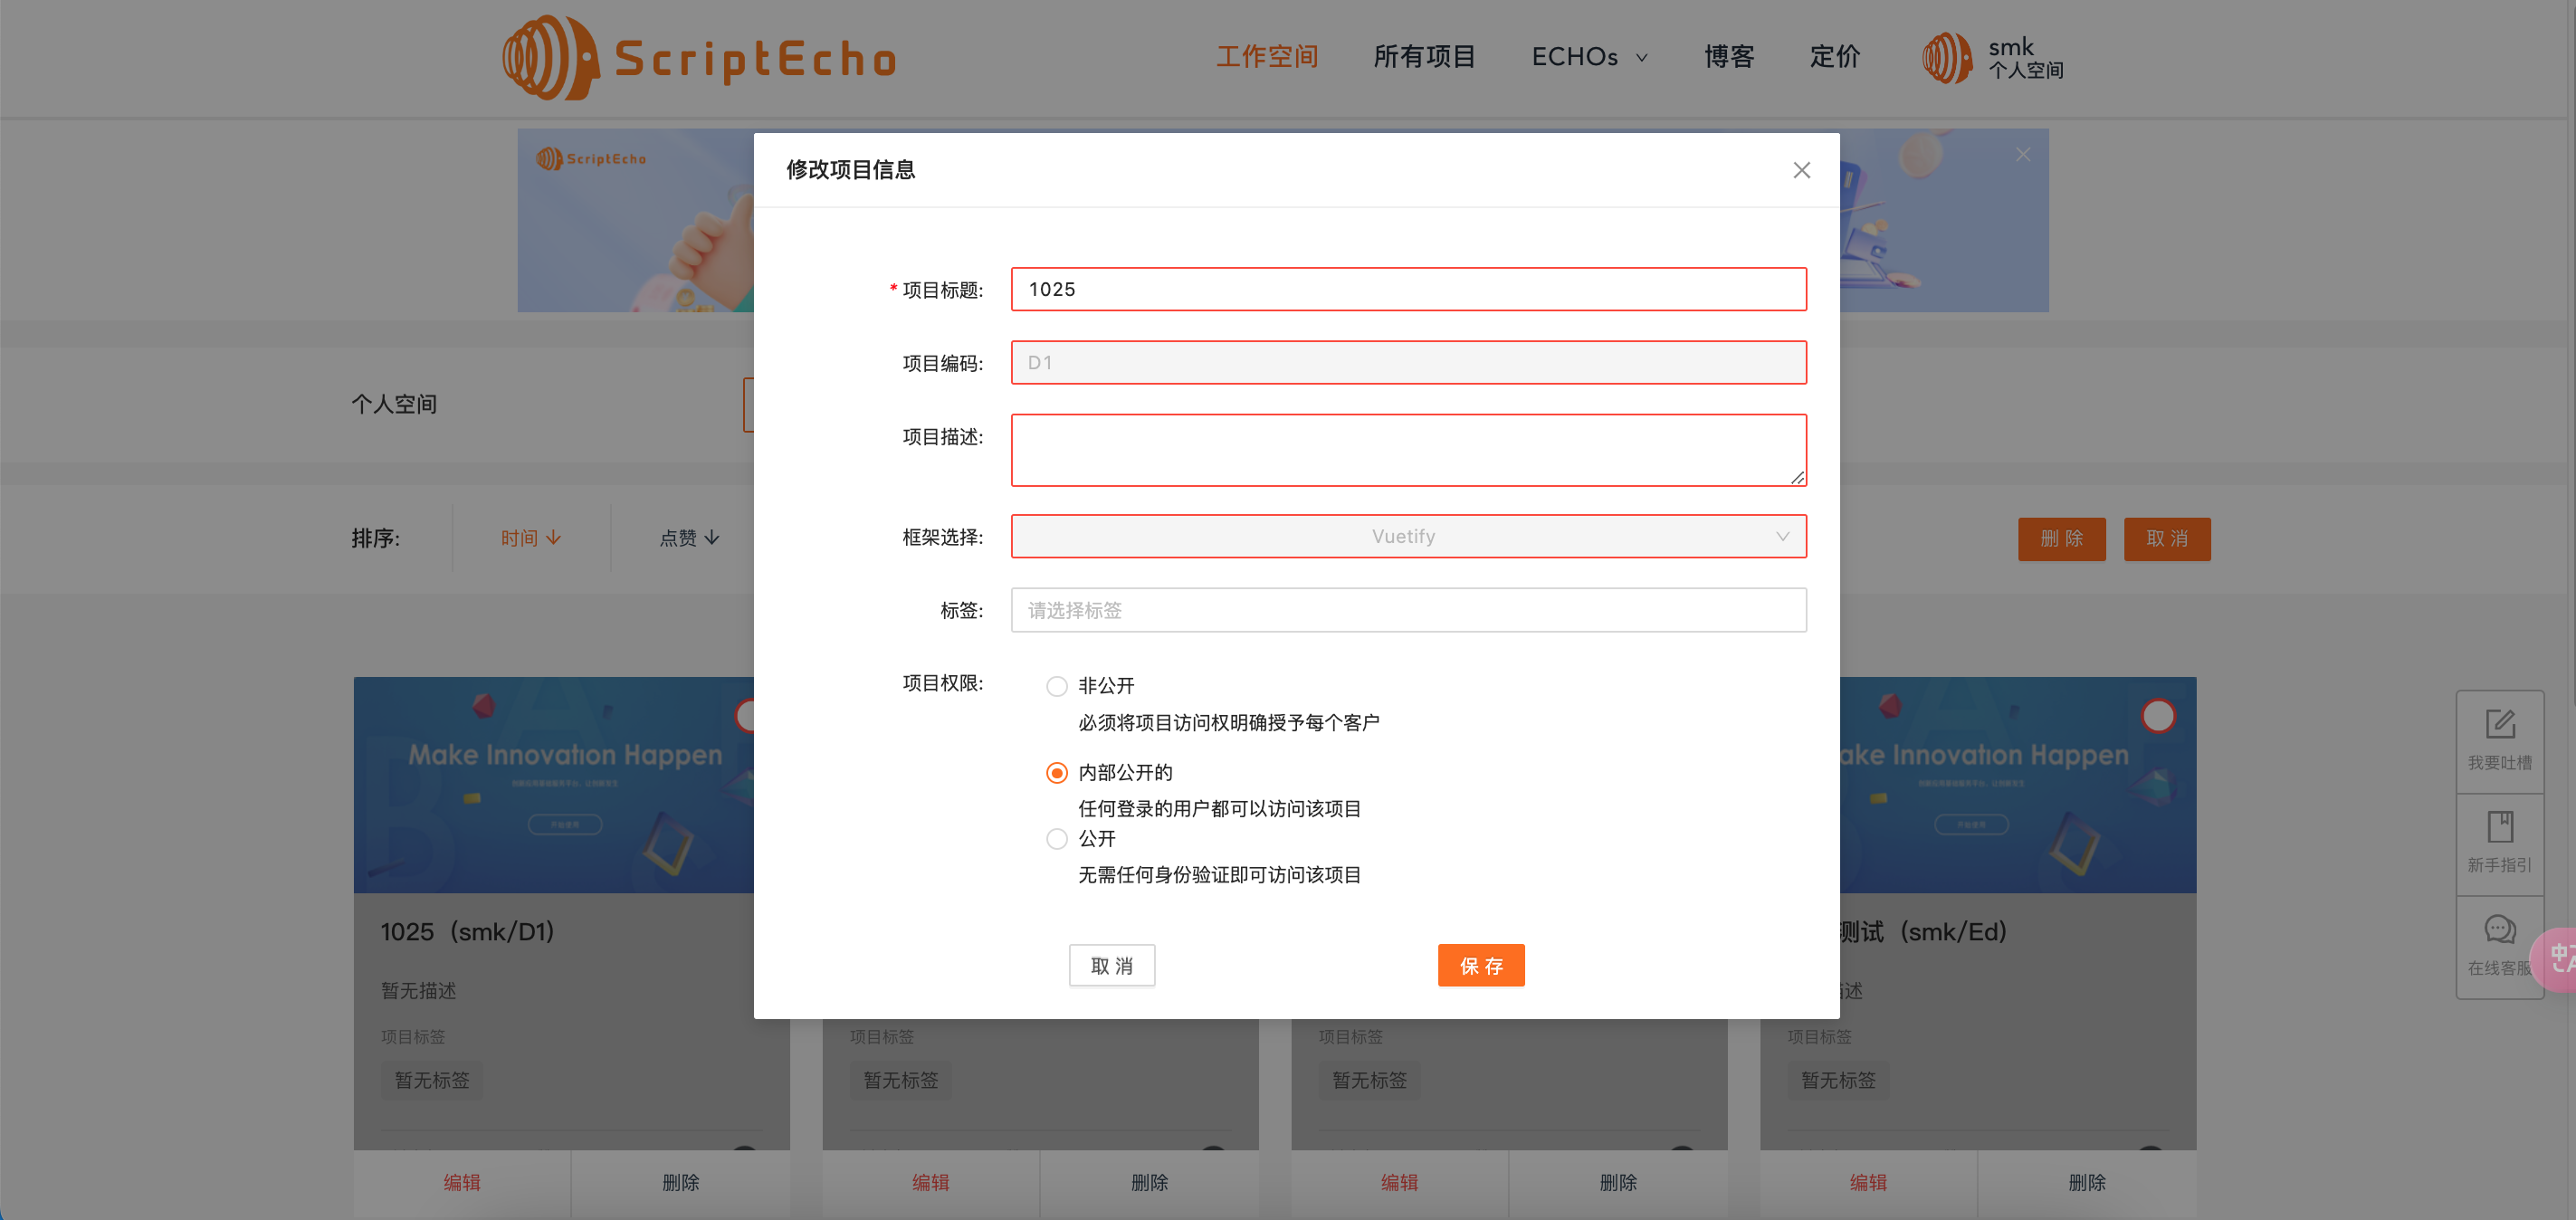Open the 标签 tag selector

(1408, 610)
